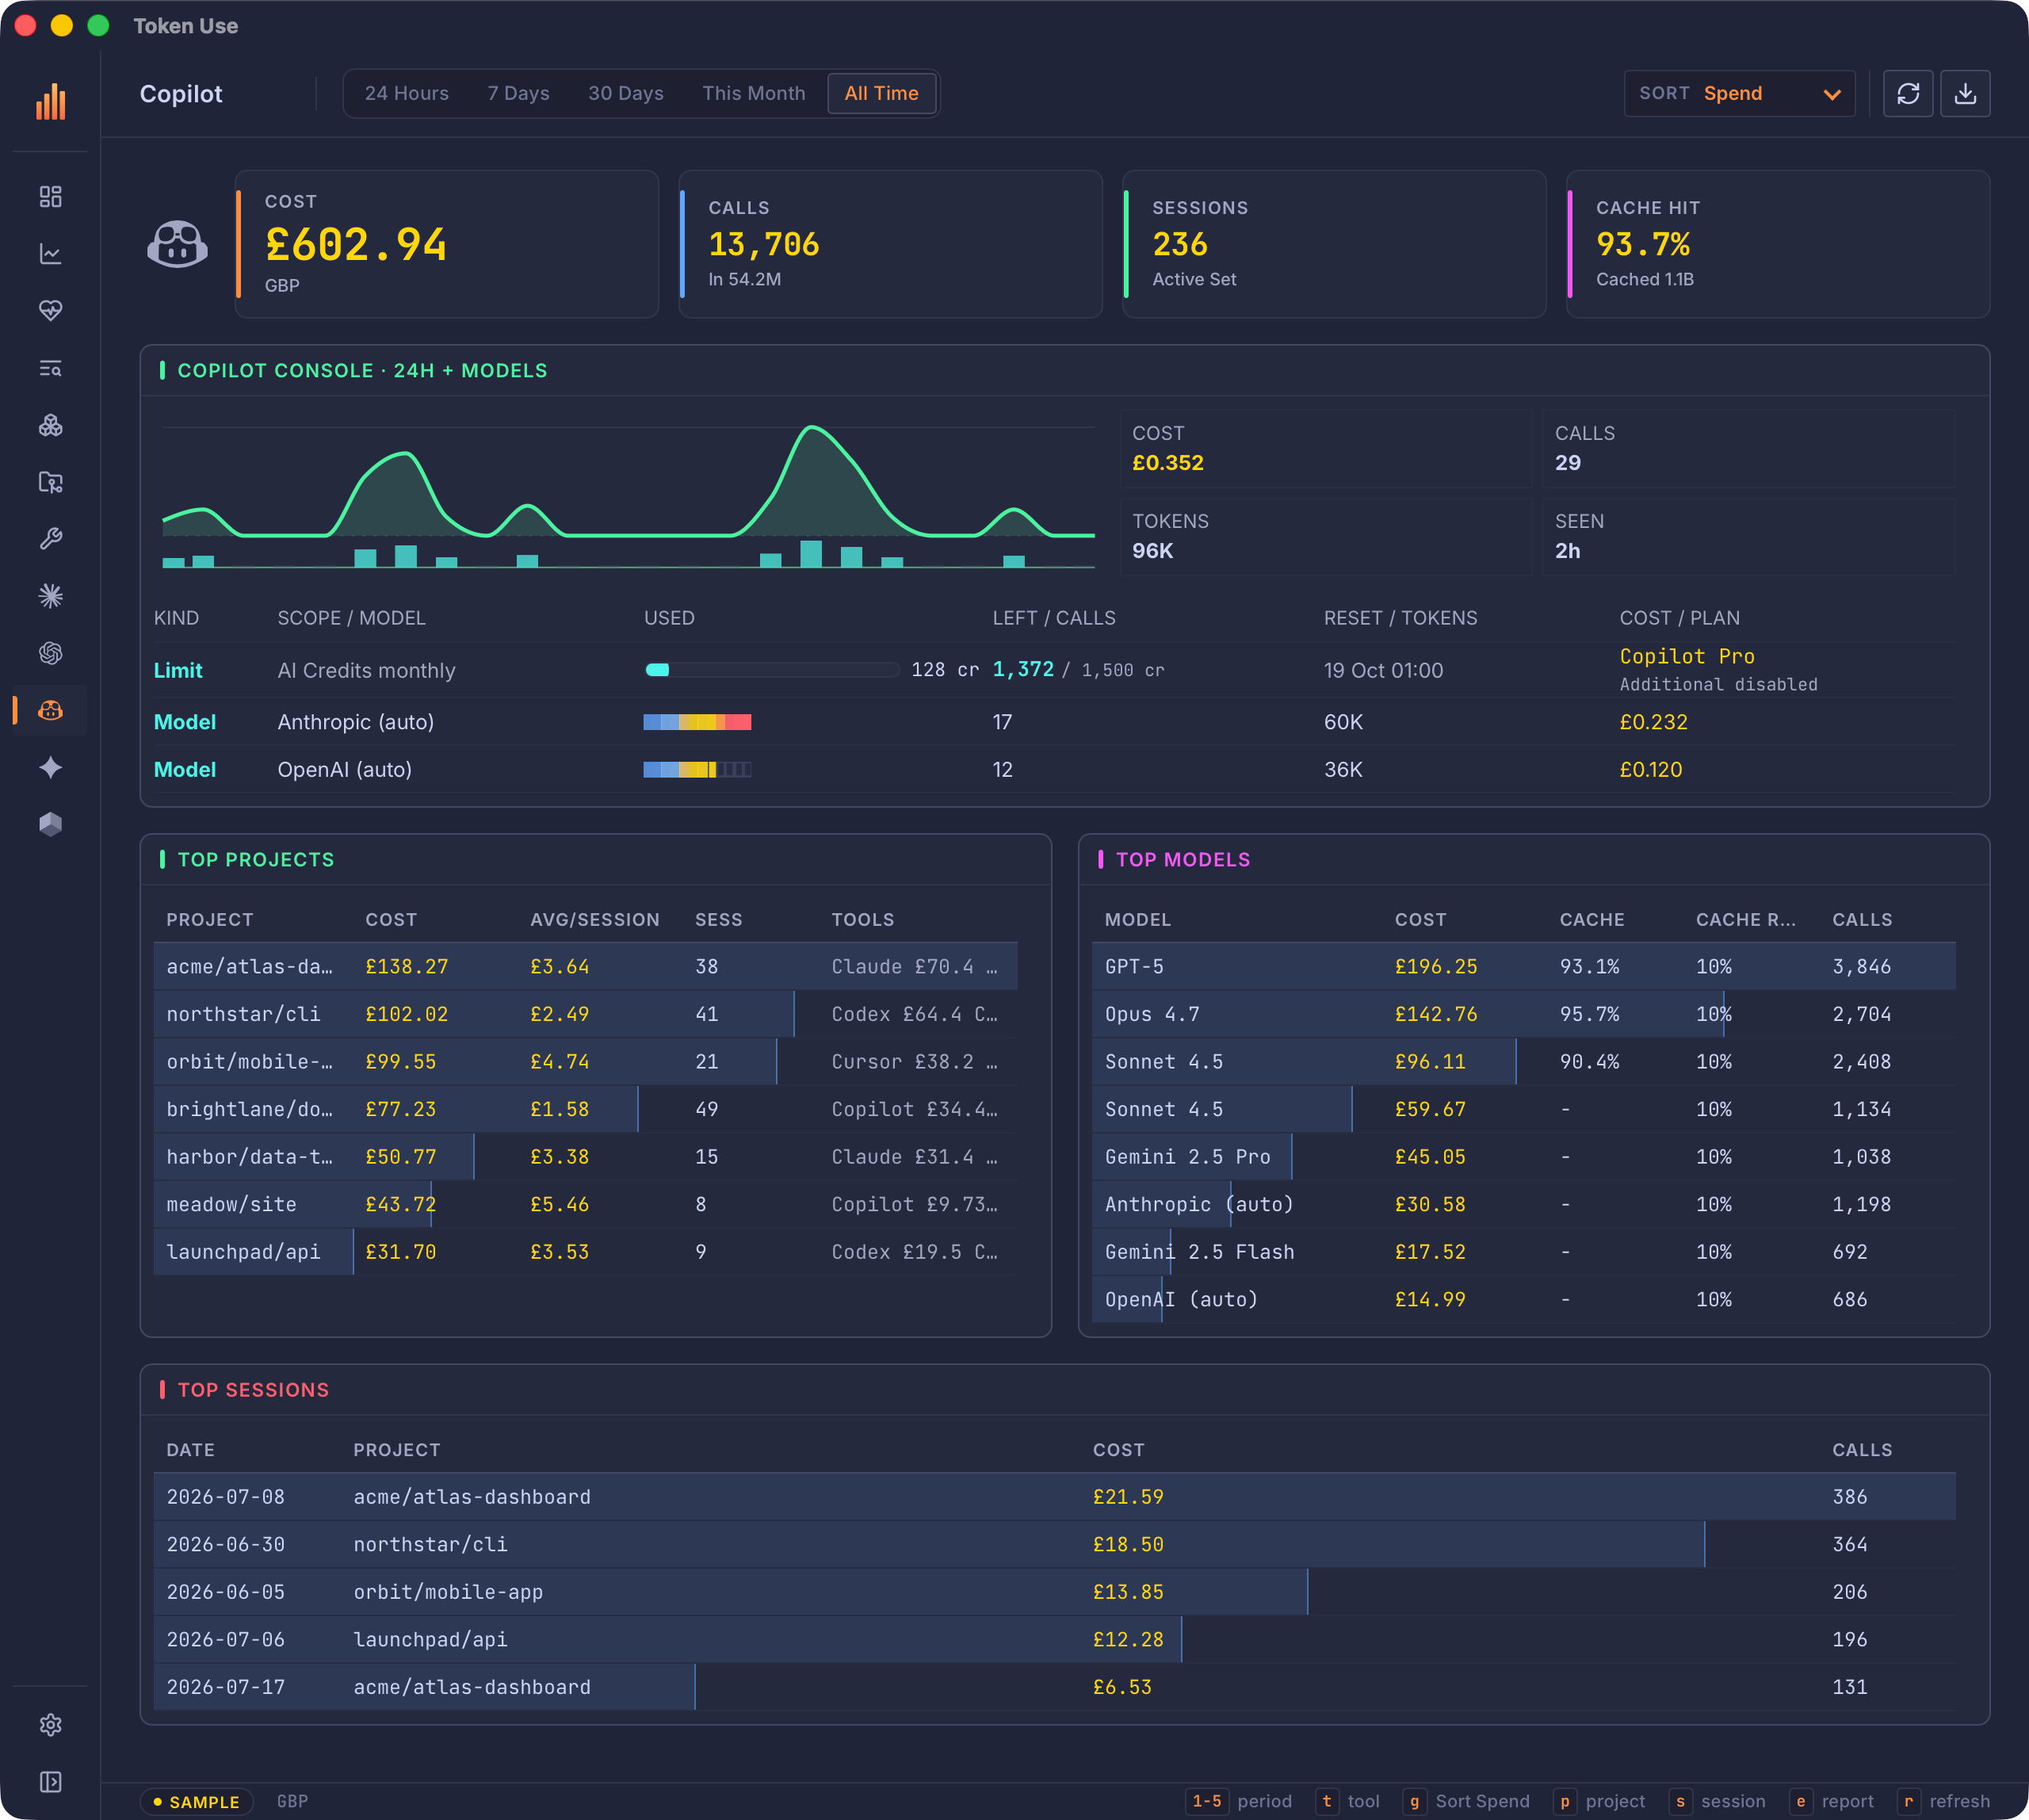Select the 24 Hours period tab

tap(406, 93)
